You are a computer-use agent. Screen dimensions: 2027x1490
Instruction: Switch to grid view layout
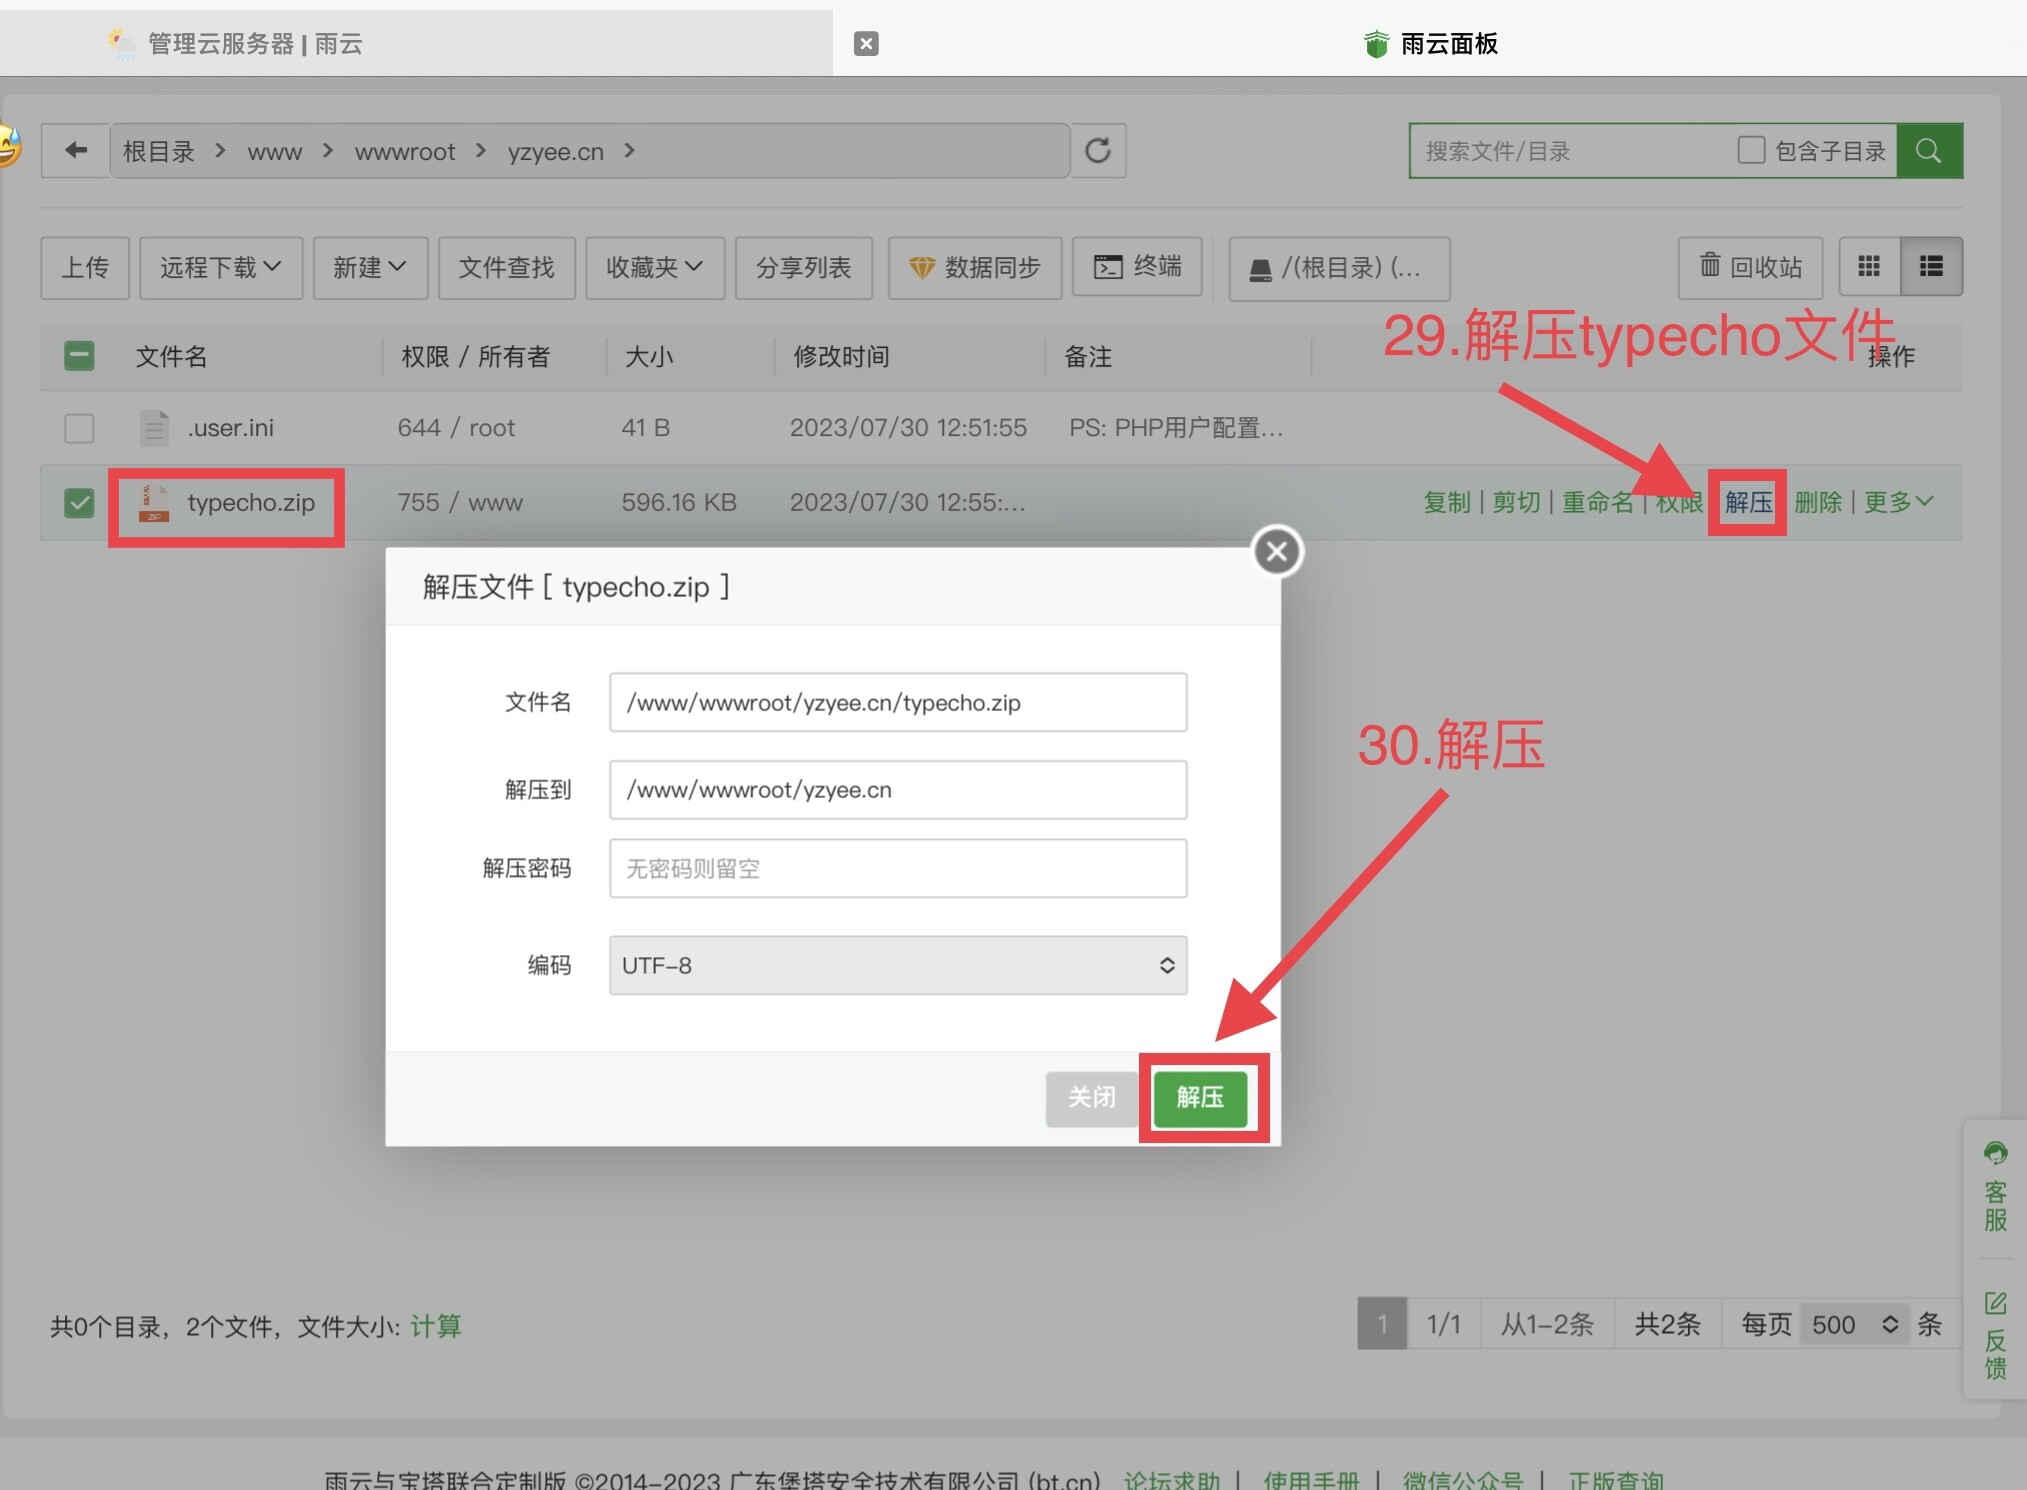click(1869, 266)
